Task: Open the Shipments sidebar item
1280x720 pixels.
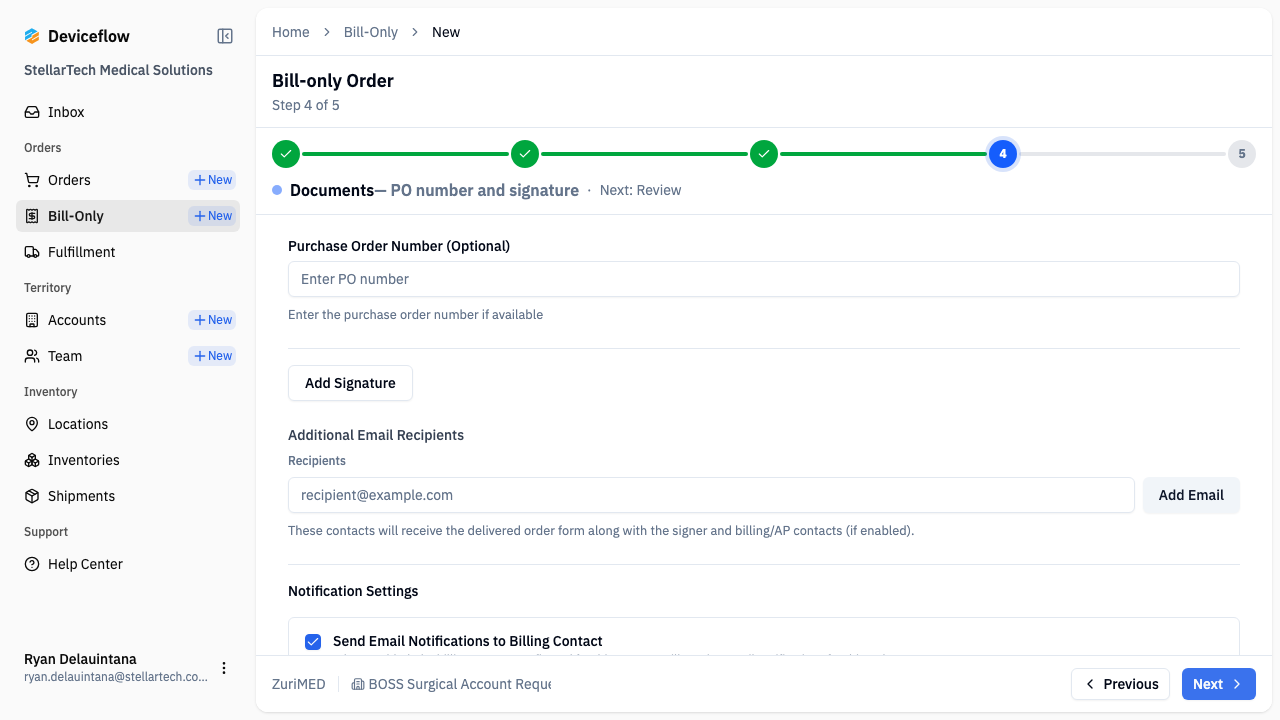Action: click(x=81, y=496)
